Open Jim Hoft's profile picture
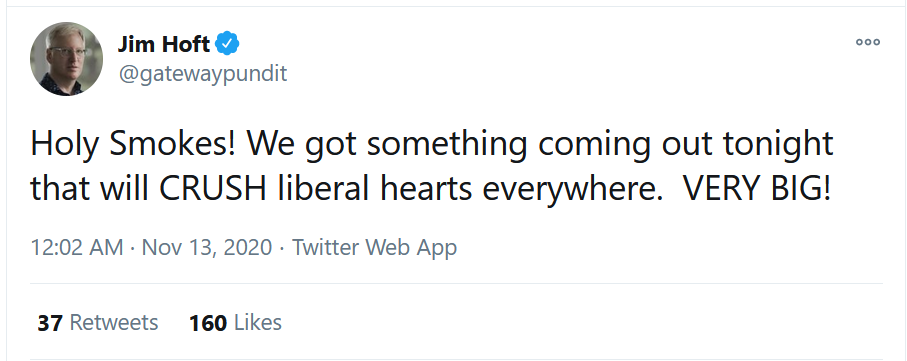The width and height of the screenshot is (907, 361). [67, 58]
